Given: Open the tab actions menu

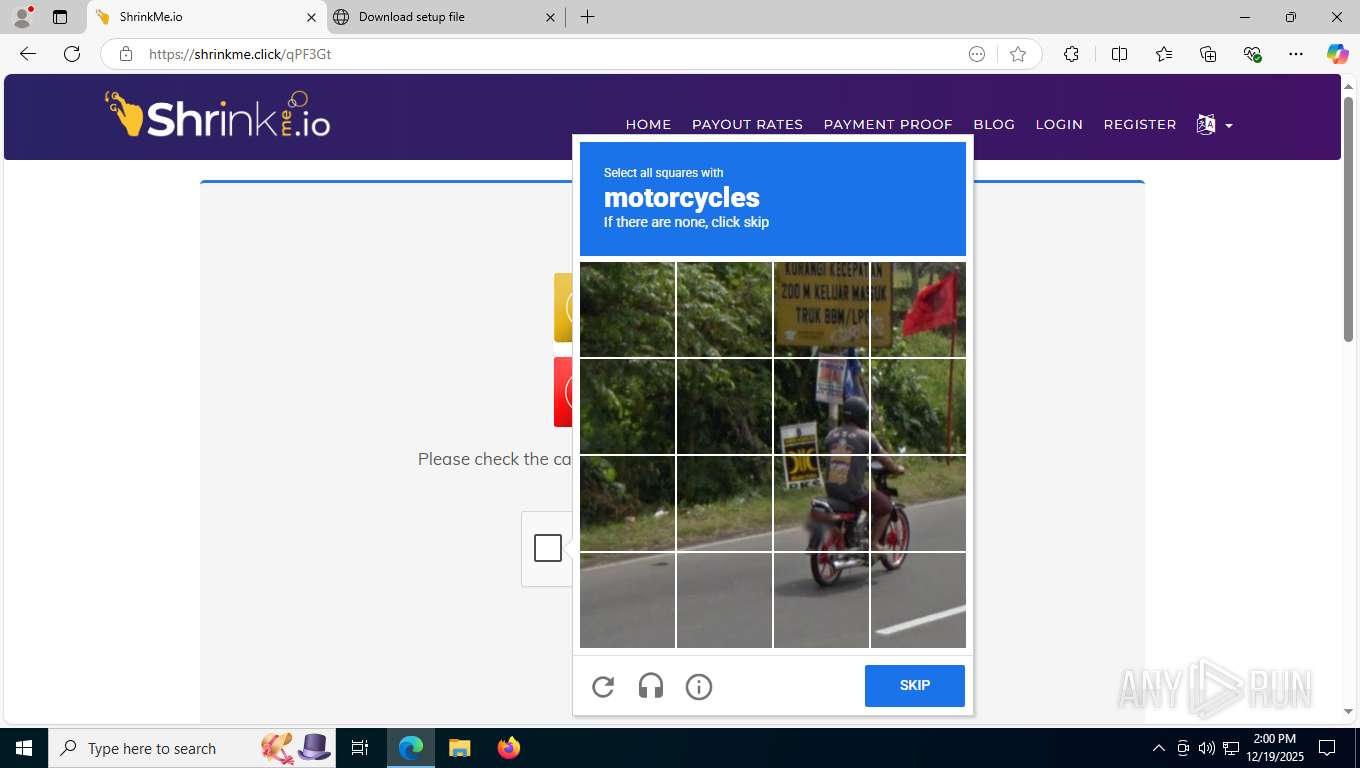Looking at the screenshot, I should pos(60,17).
